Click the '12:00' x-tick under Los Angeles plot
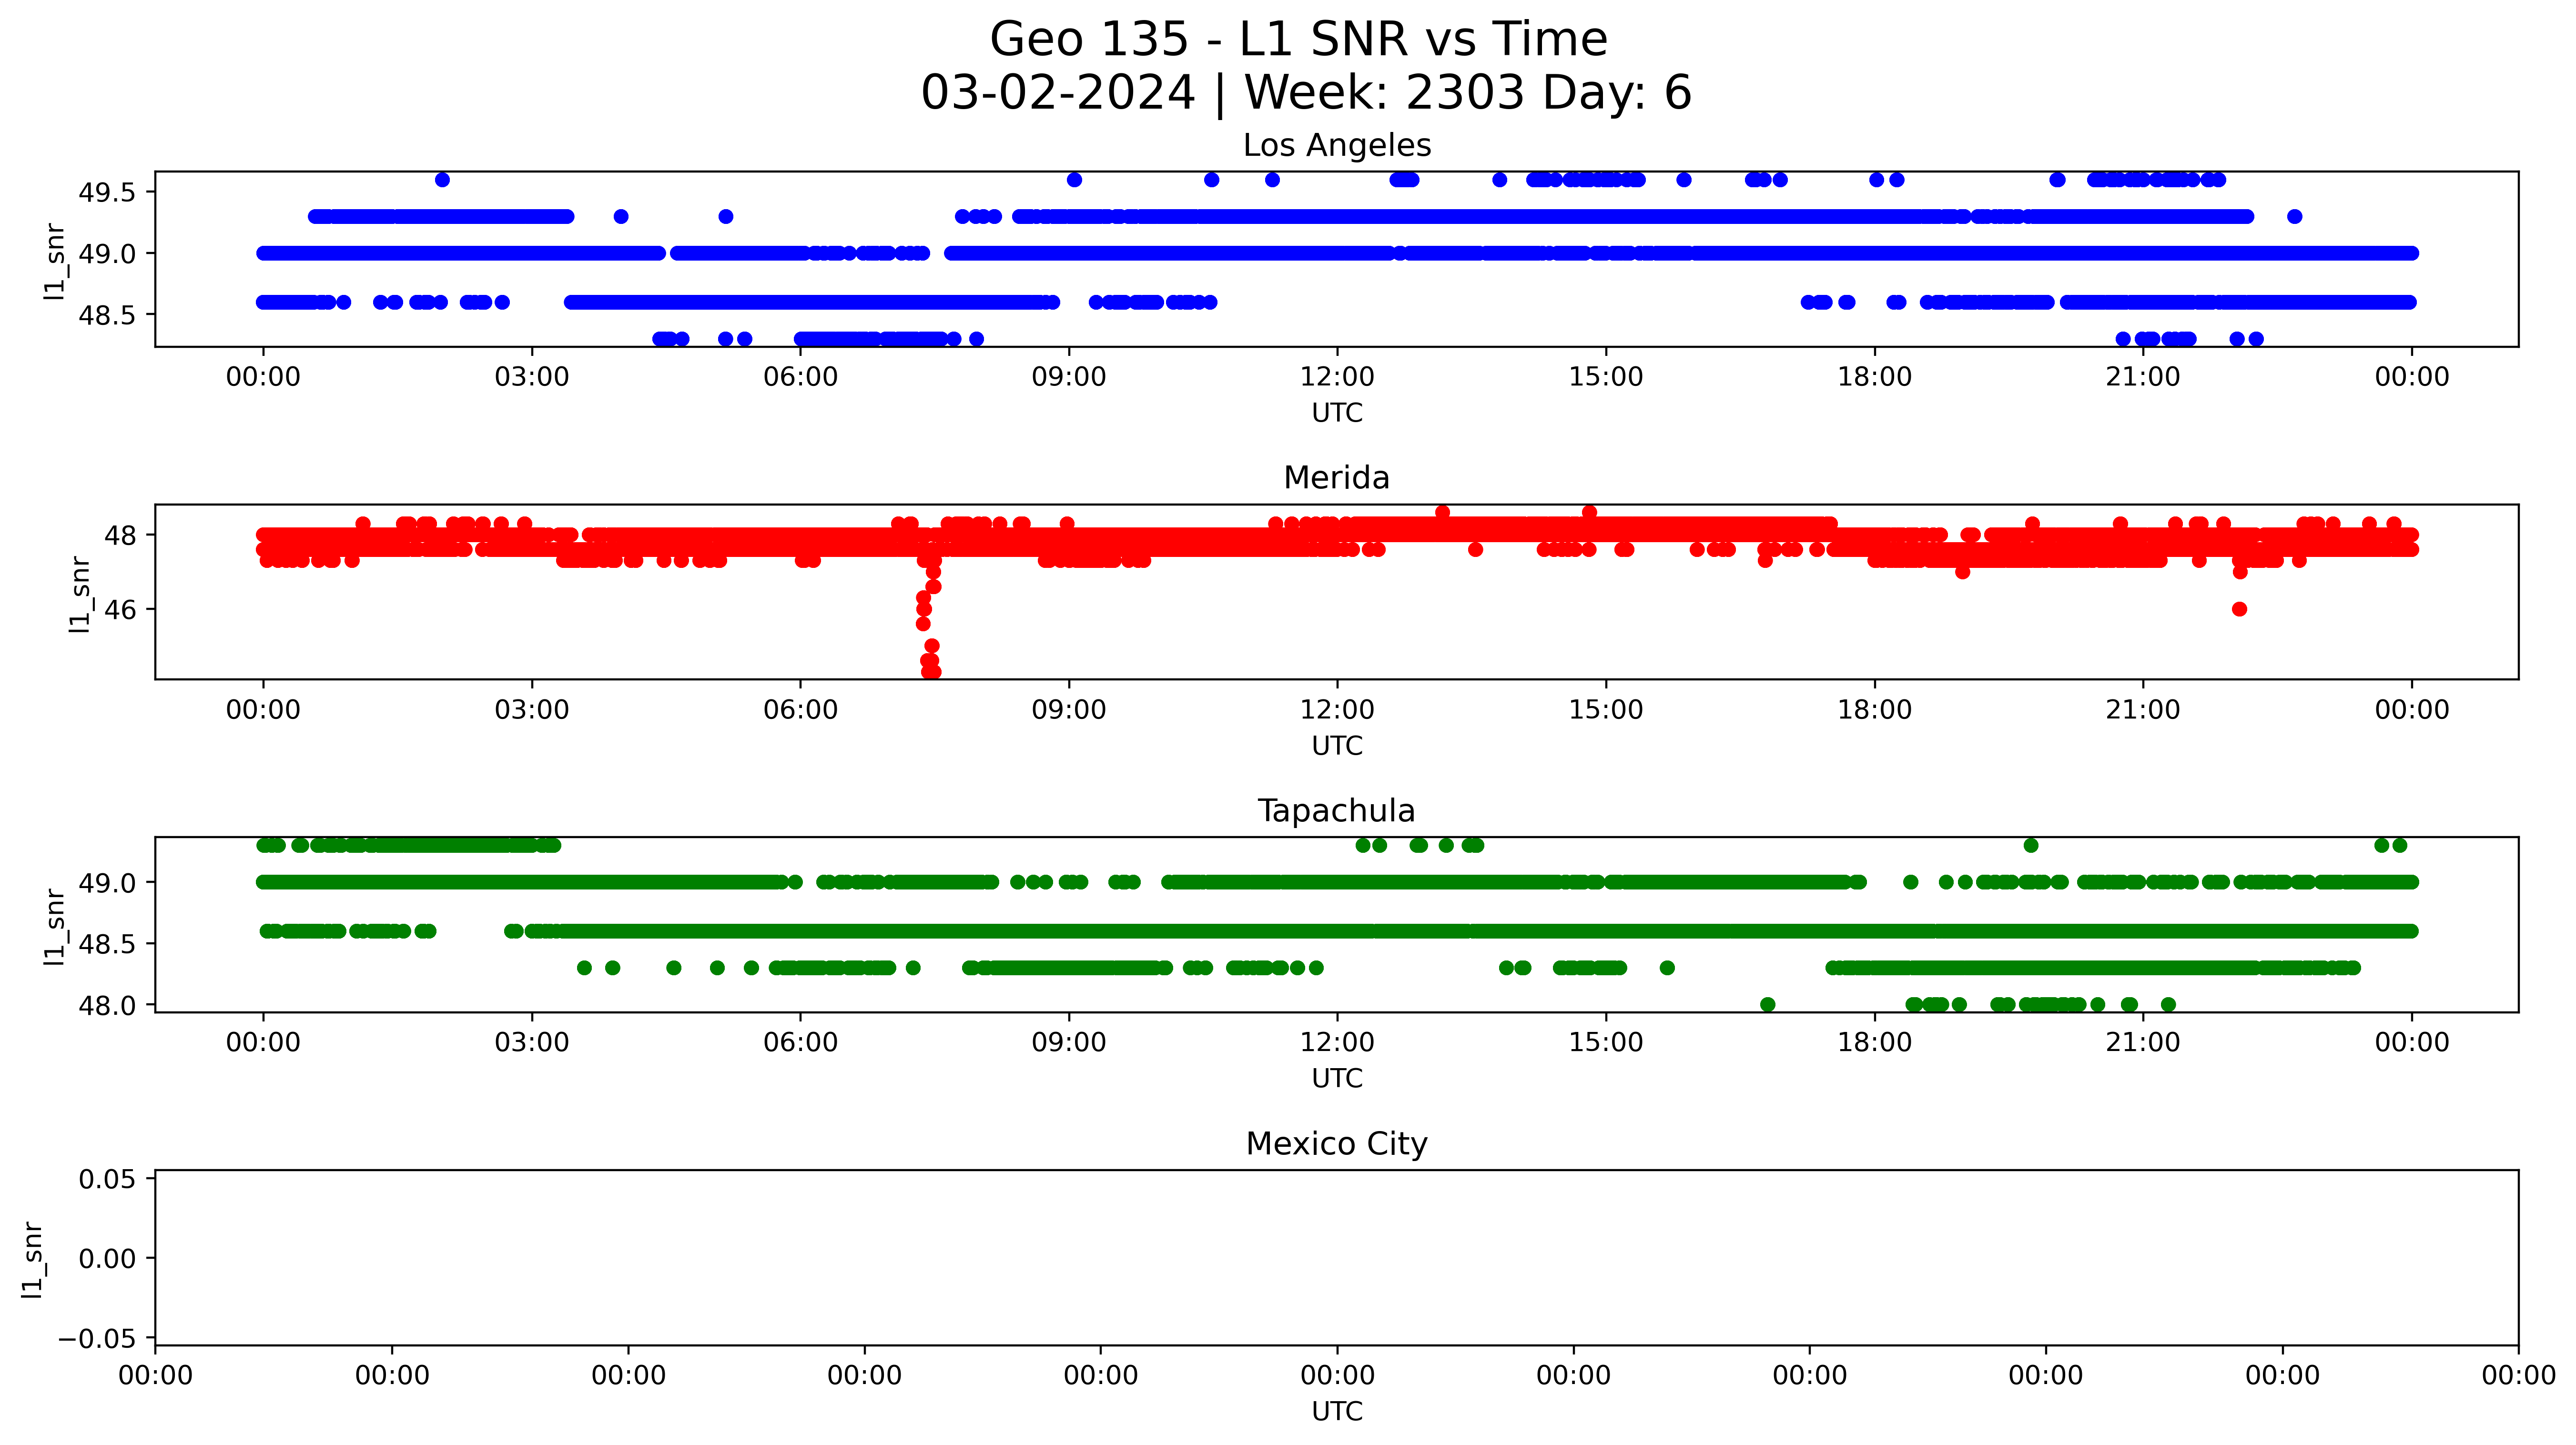The height and width of the screenshot is (1445, 2576). point(1337,377)
